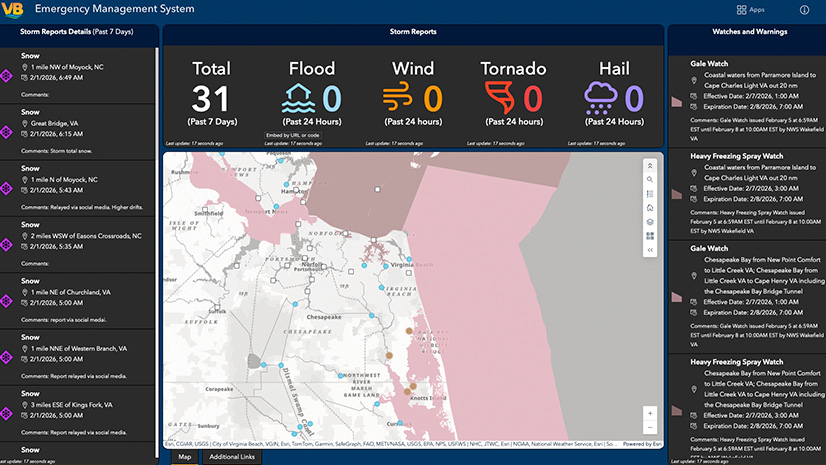Click the Flood count value 0

(332, 98)
